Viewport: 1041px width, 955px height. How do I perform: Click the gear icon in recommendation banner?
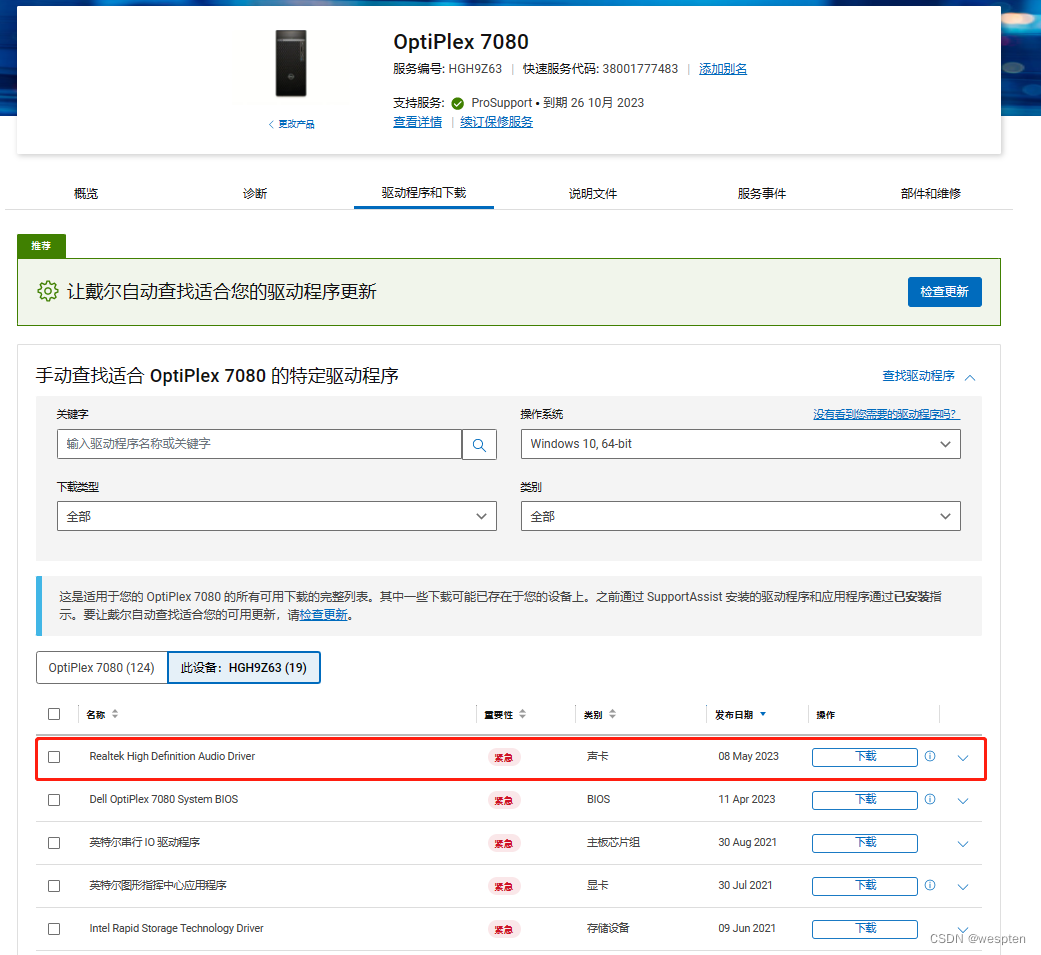48,291
